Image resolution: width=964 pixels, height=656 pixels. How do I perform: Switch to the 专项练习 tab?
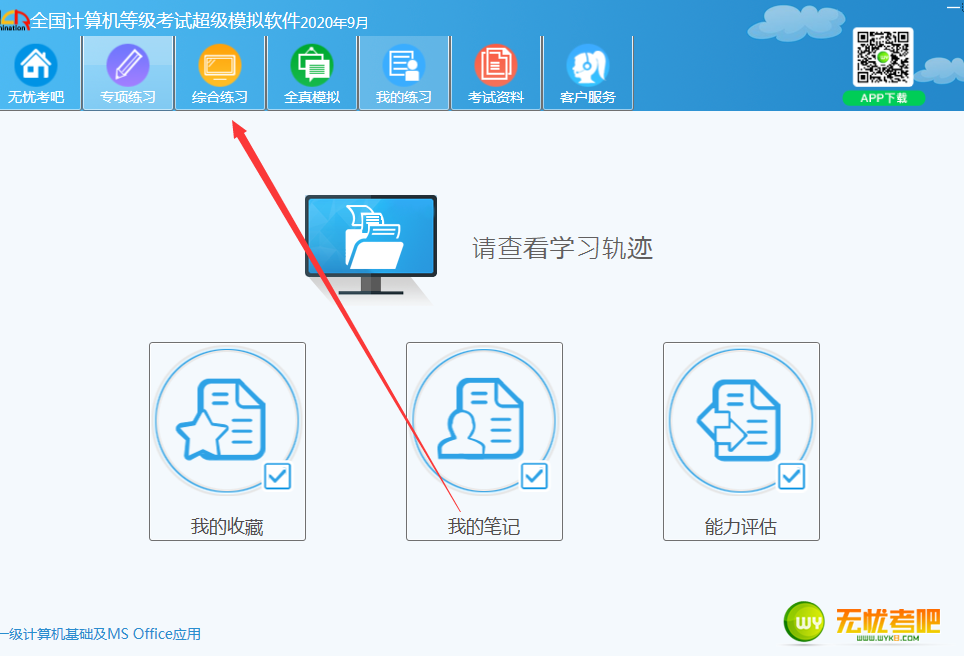127,73
